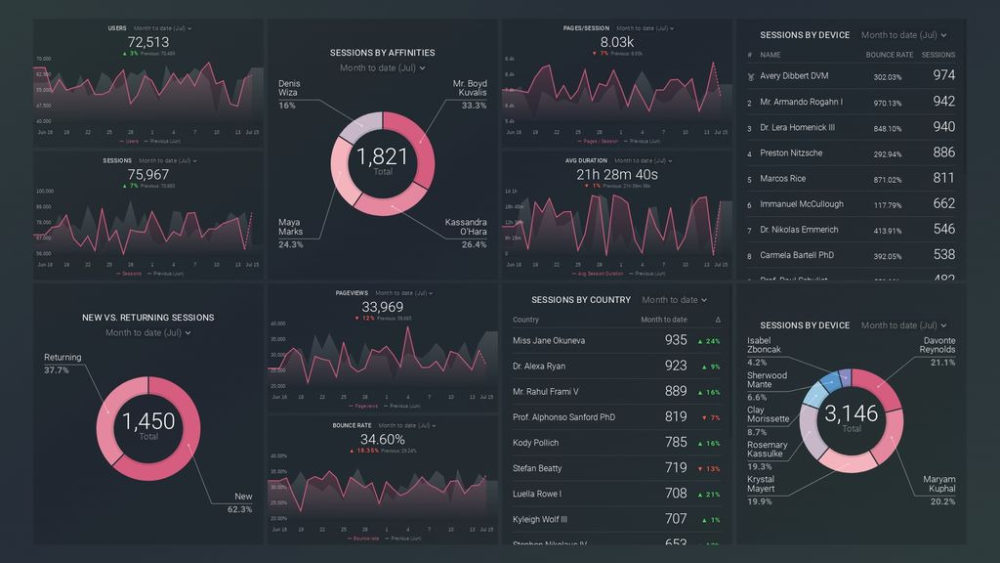The width and height of the screenshot is (1000, 563).
Task: Expand Month to date dropdown under New vs. Returning Sessions
Action: 148,333
